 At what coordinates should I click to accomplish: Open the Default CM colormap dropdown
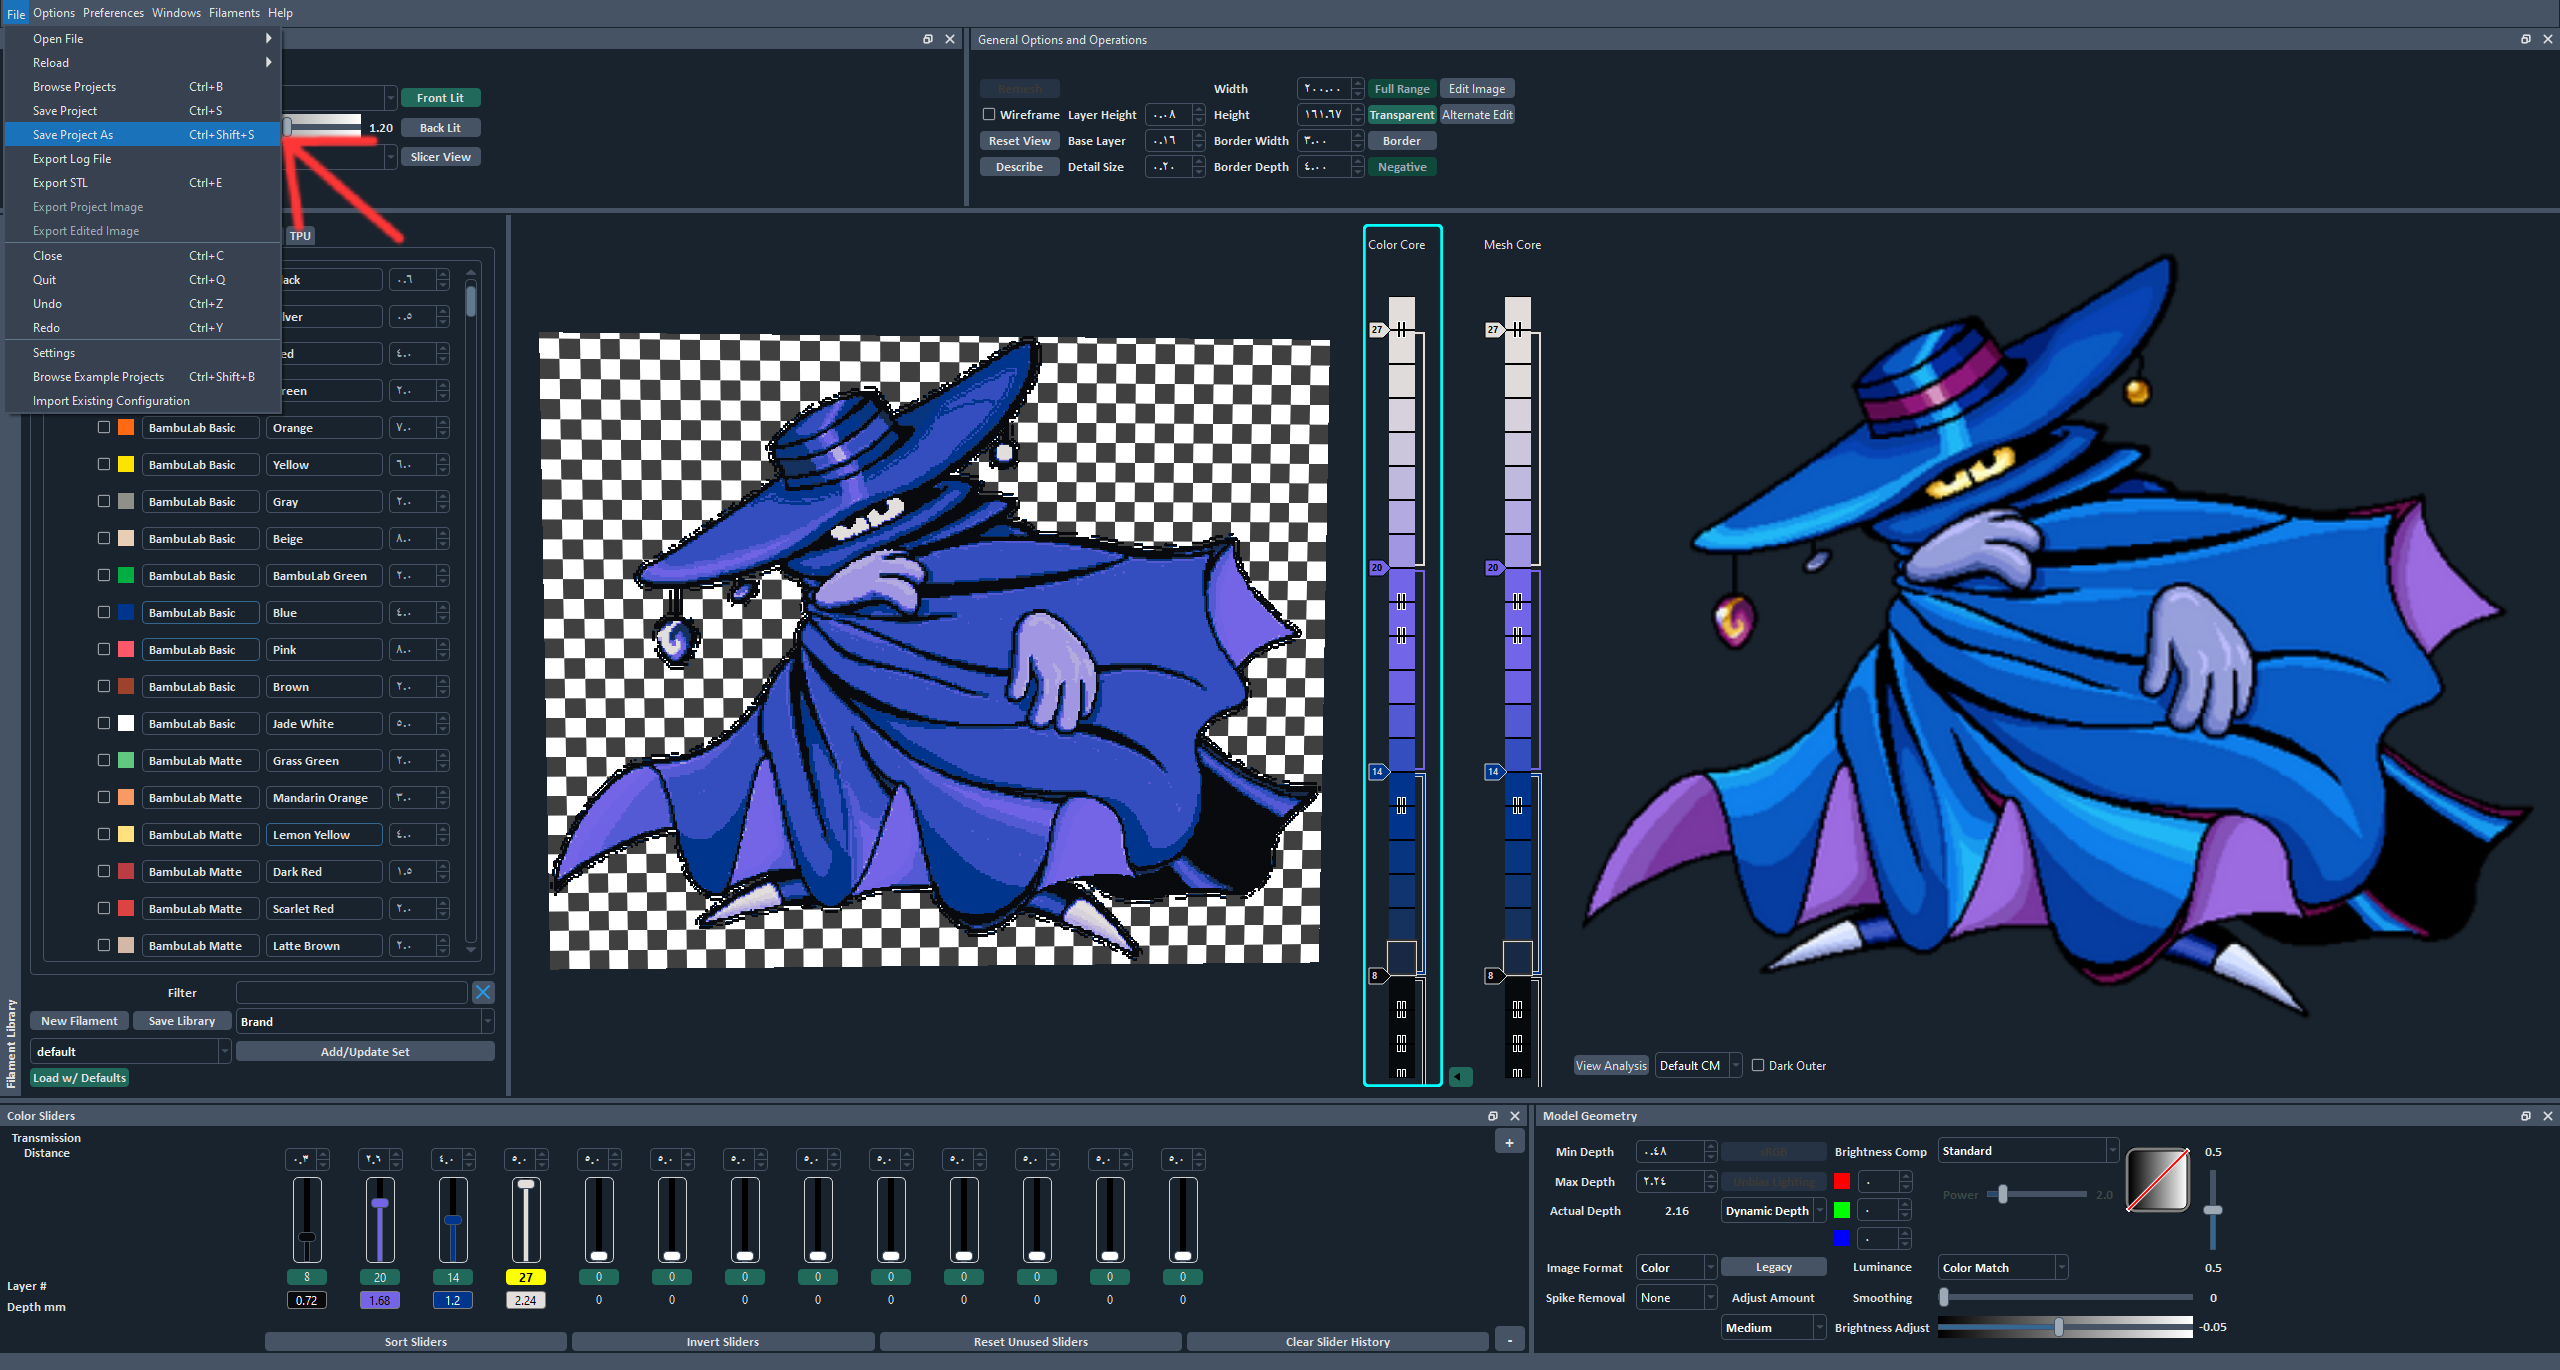click(x=1698, y=1065)
